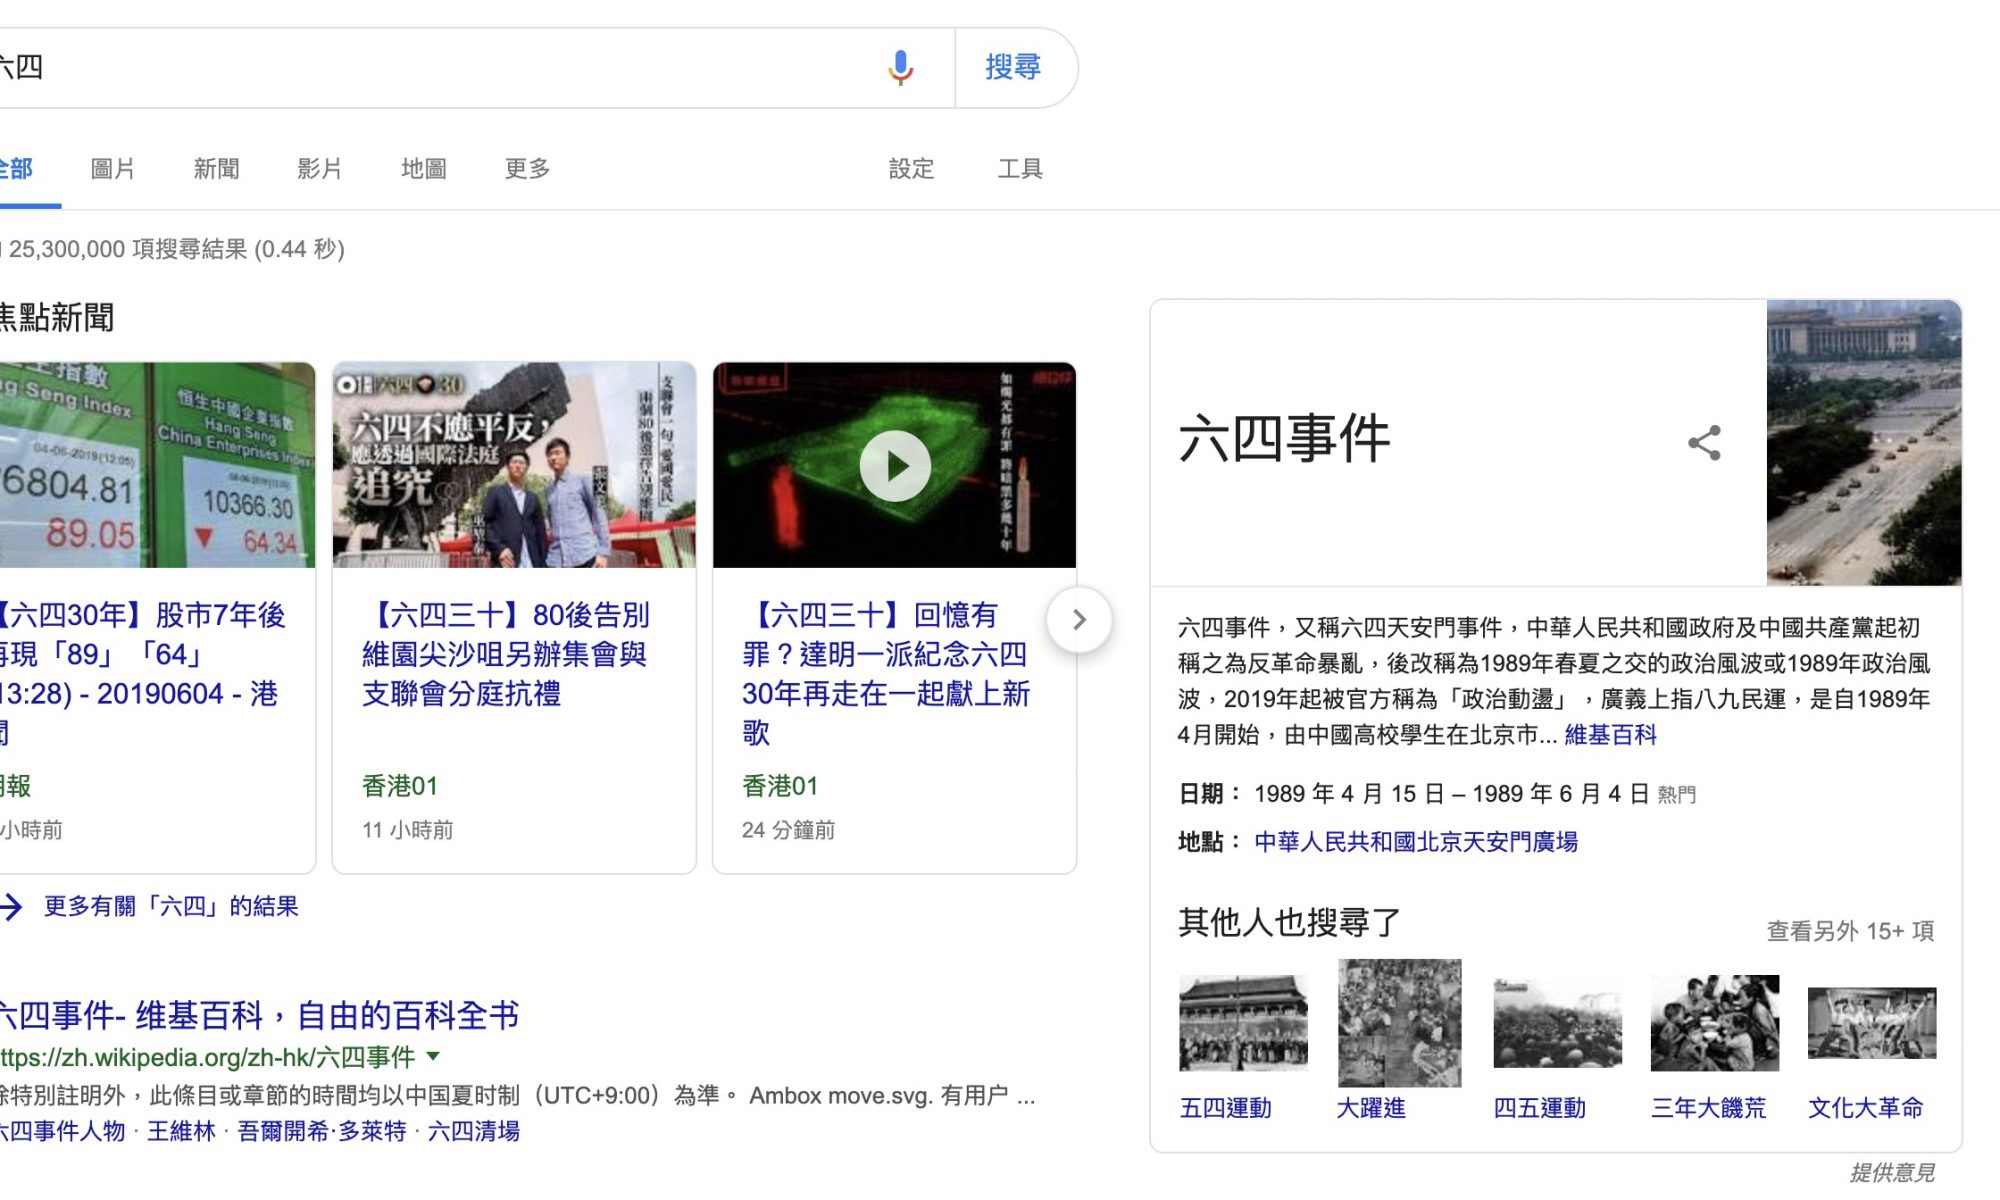Click the 維基百科 link in knowledge panel

point(1611,735)
